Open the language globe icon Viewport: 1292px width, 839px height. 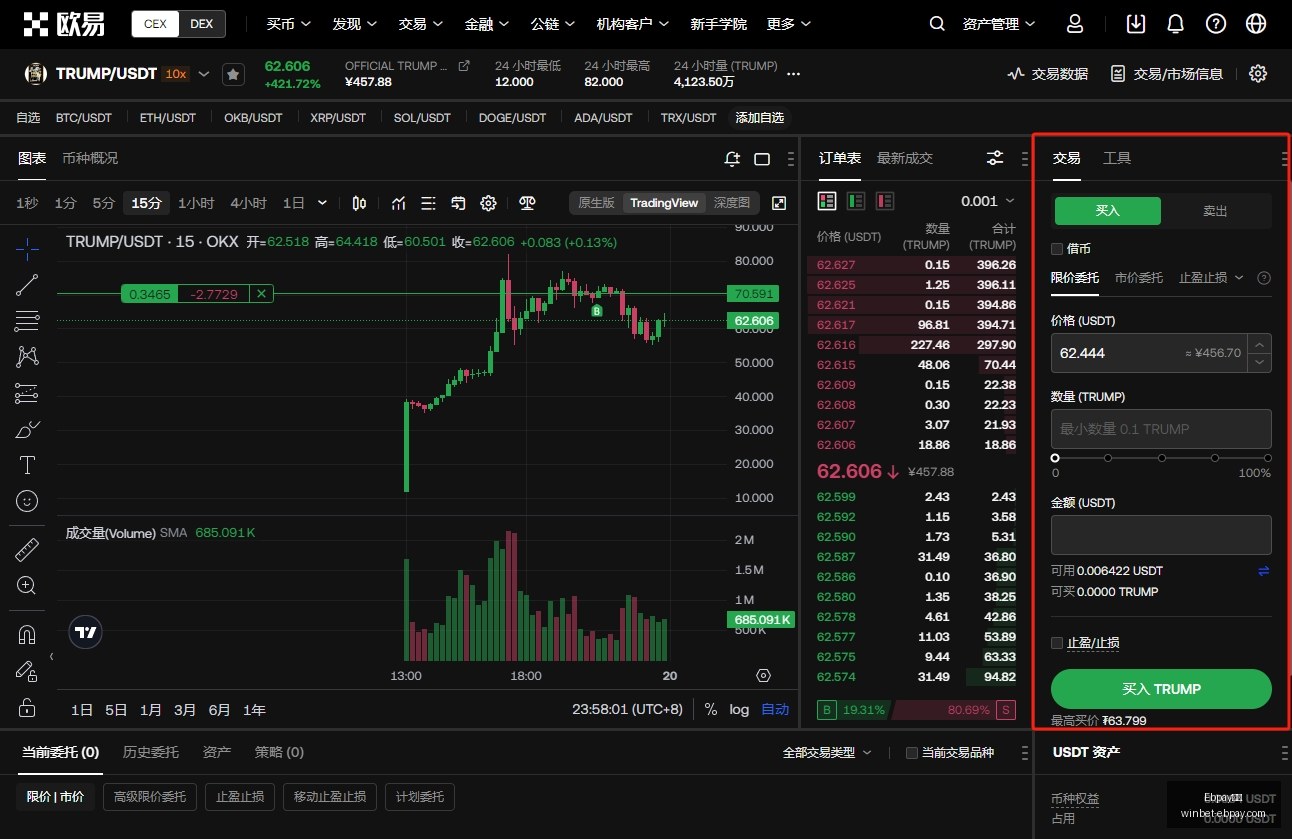[1256, 24]
